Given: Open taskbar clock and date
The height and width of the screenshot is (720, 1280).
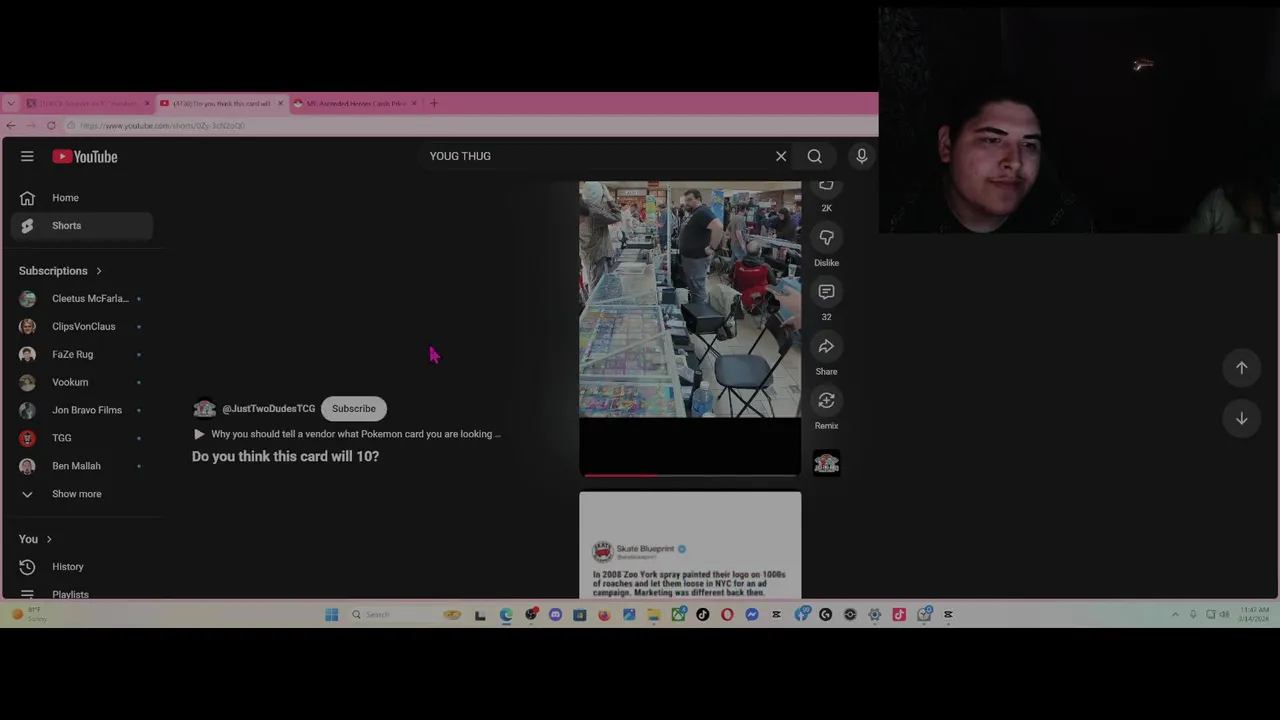Looking at the screenshot, I should coord(1254,614).
